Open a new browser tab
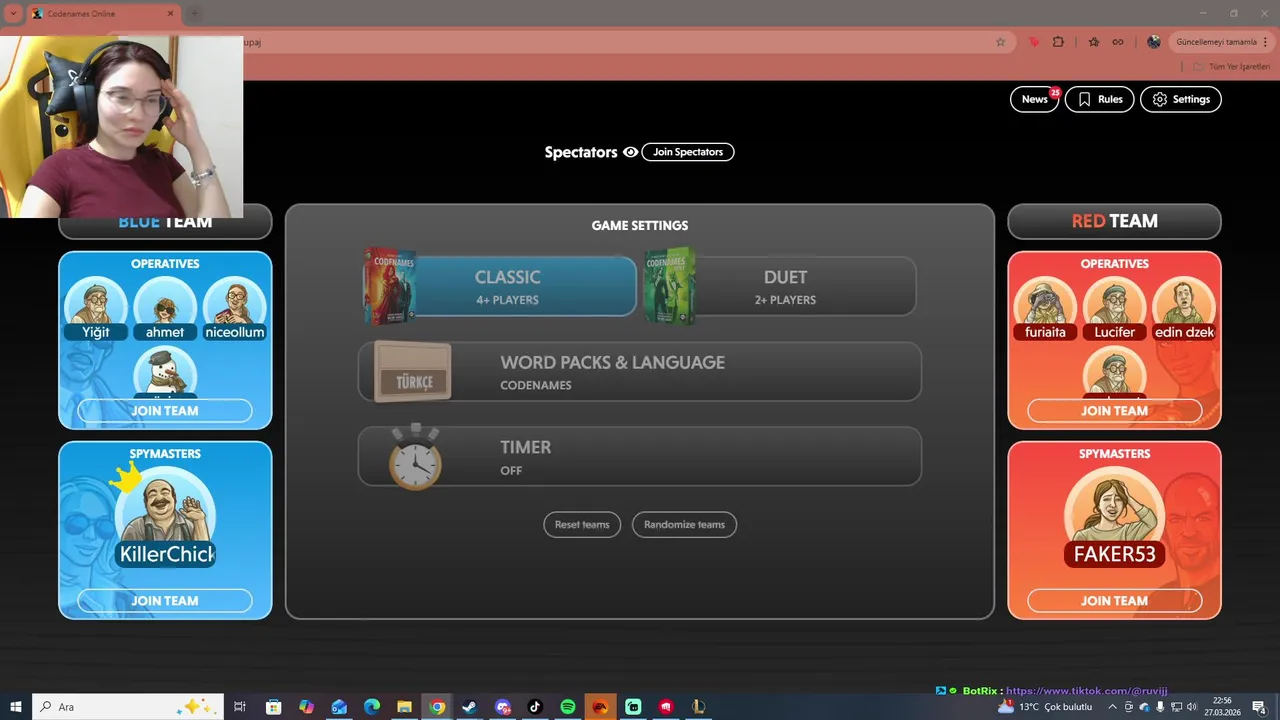This screenshot has width=1280, height=720. pyautogui.click(x=195, y=14)
